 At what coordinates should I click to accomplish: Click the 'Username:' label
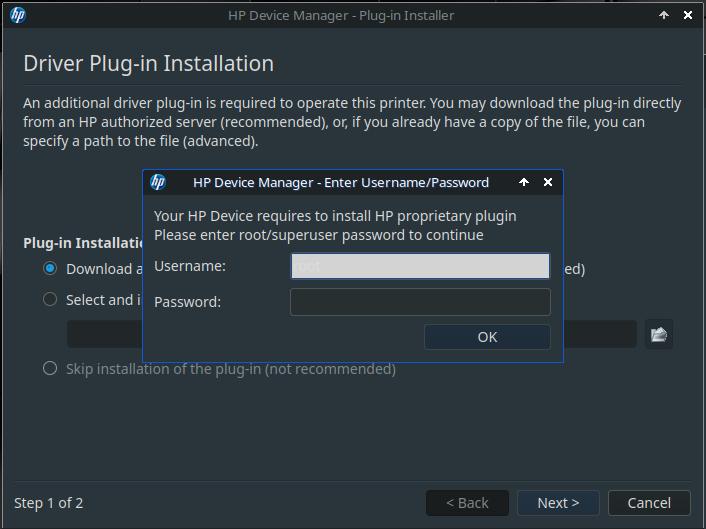190,266
